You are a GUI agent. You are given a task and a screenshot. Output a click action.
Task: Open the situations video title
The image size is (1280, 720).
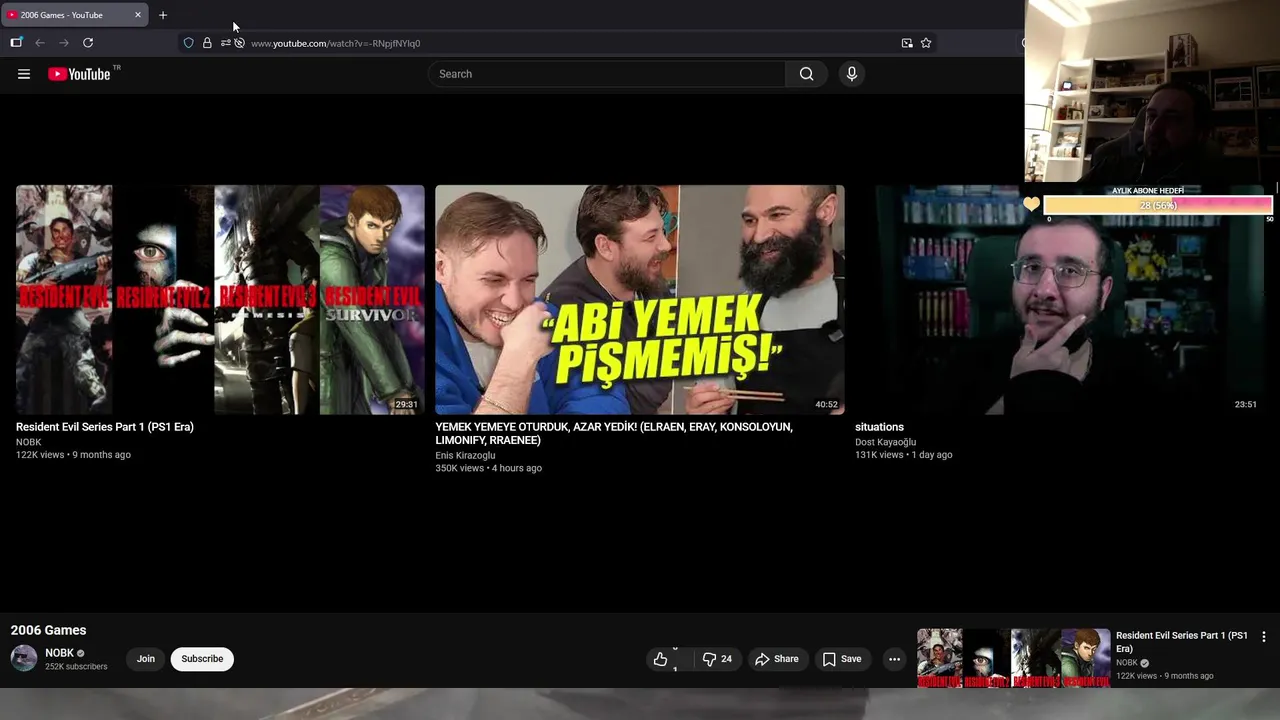(879, 427)
